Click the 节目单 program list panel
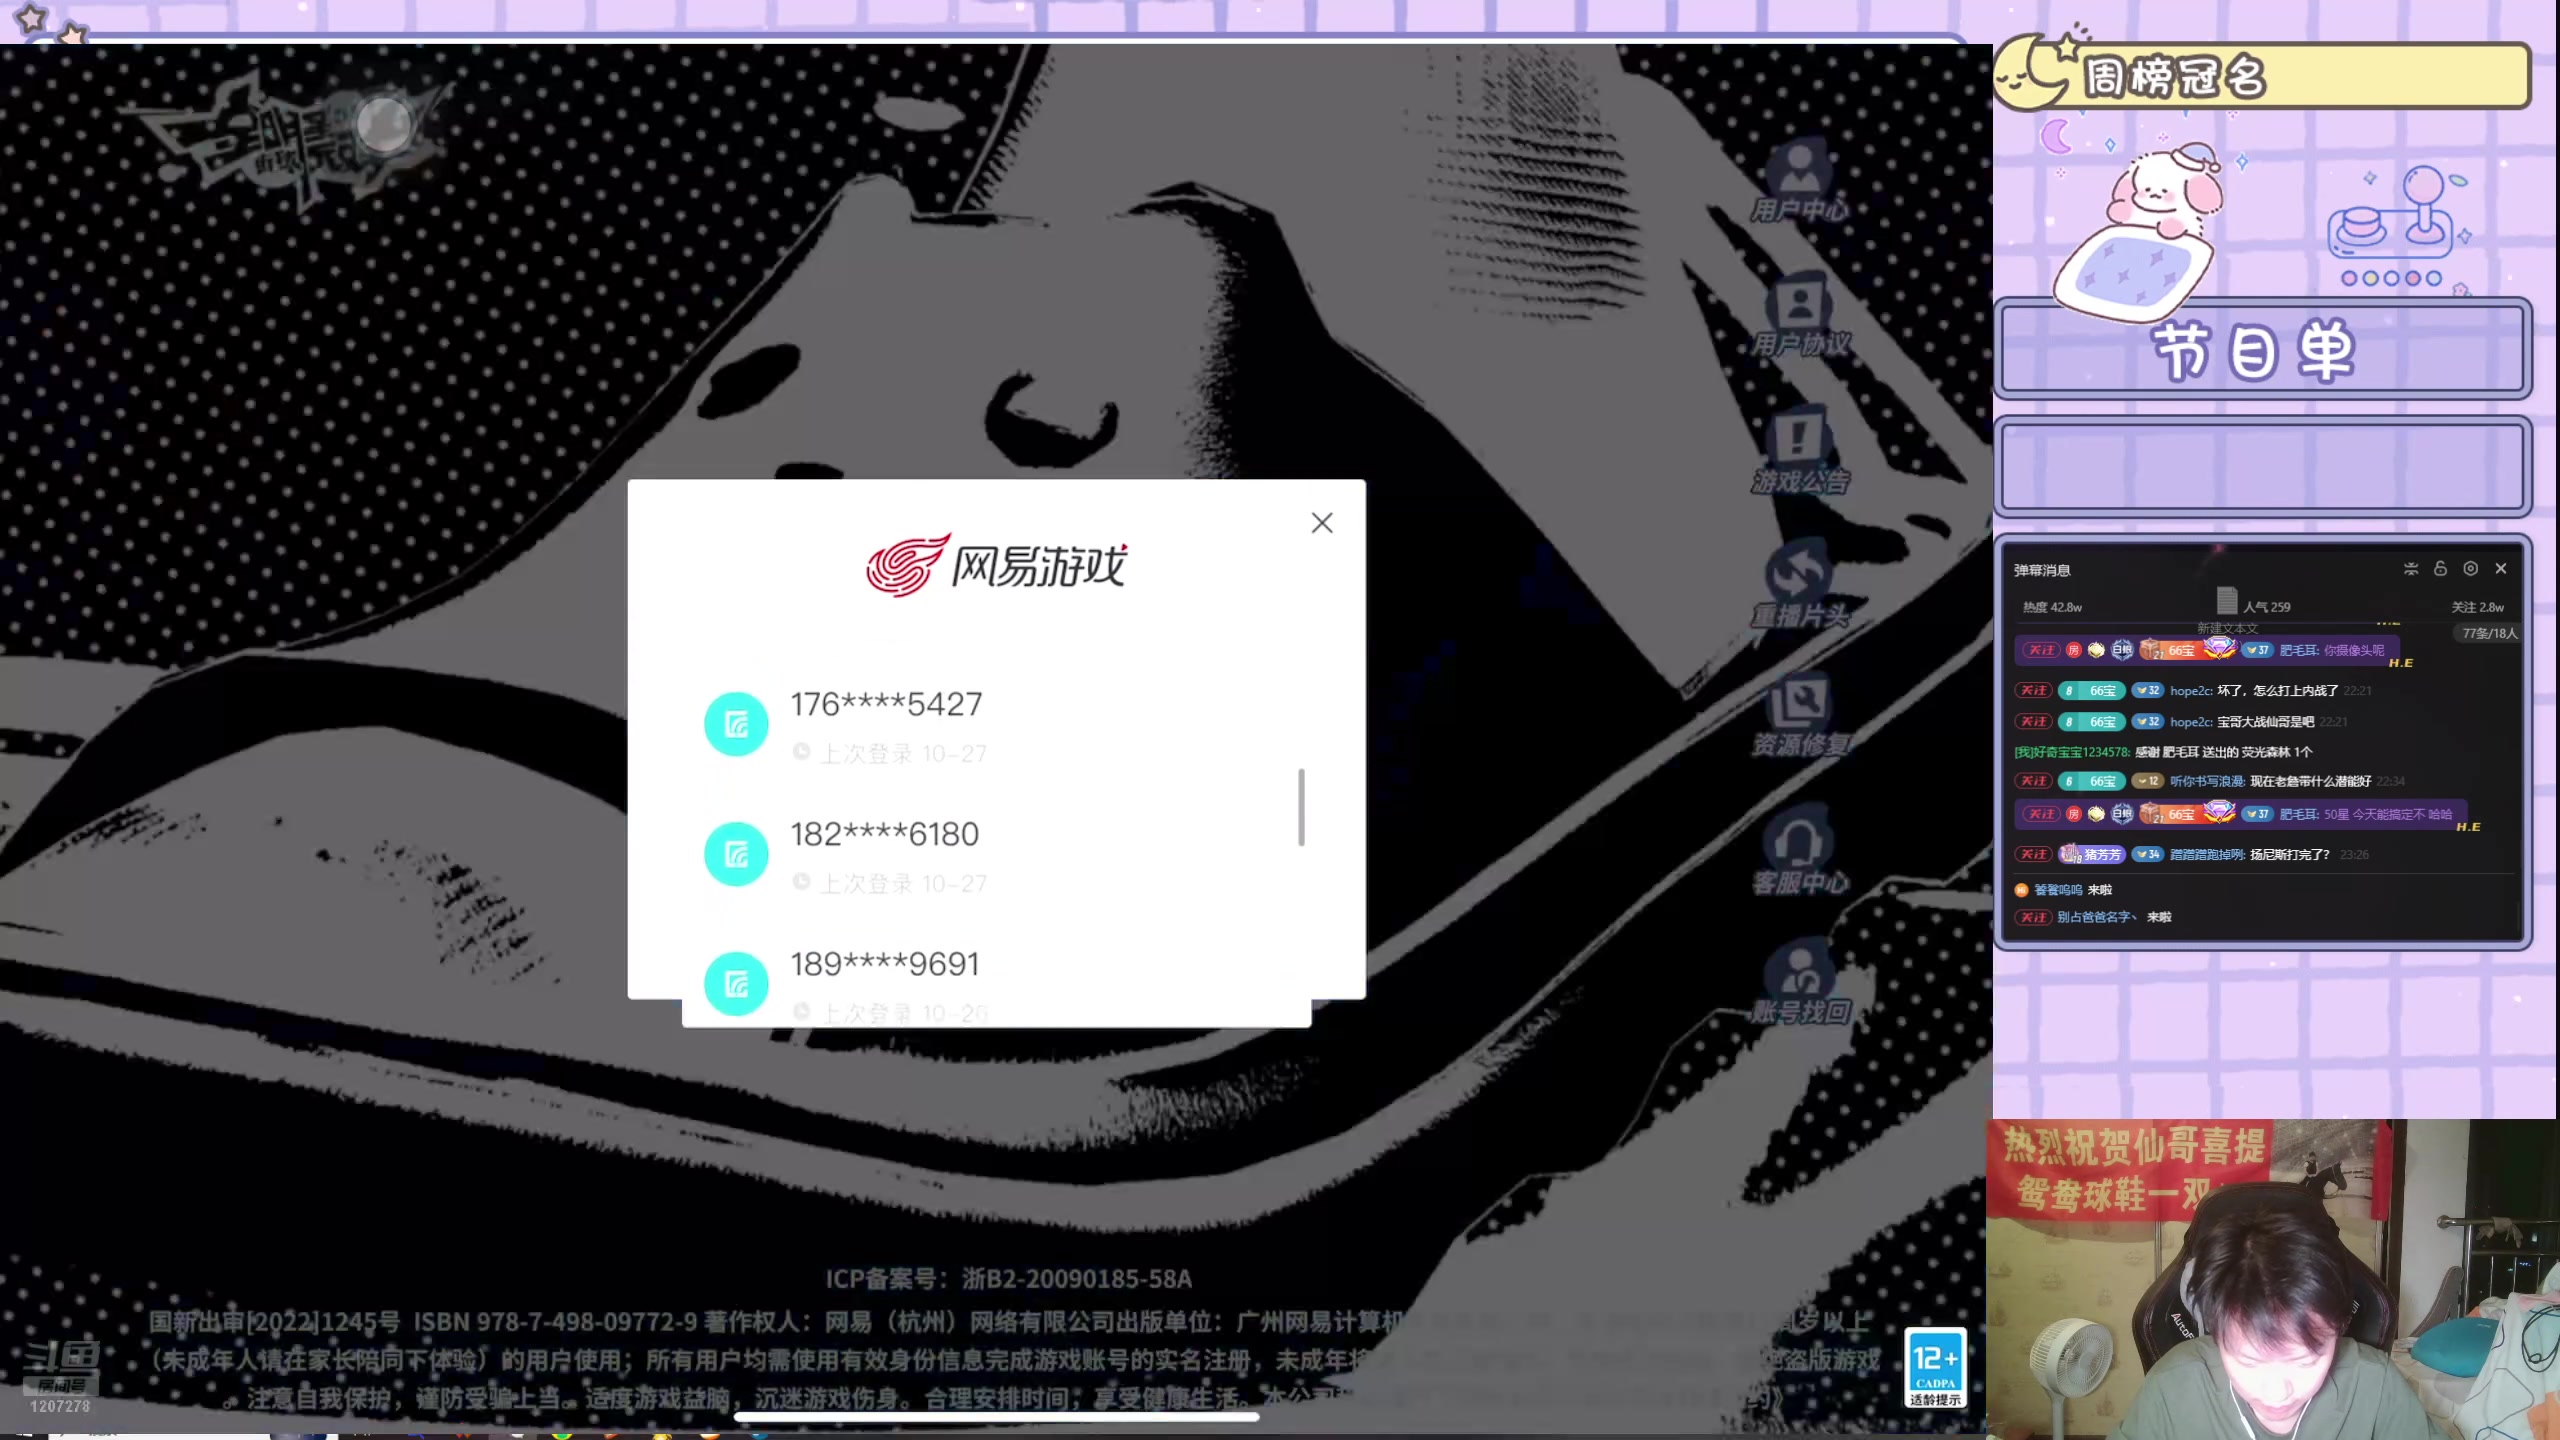This screenshot has width=2560, height=1440. pyautogui.click(x=2262, y=349)
